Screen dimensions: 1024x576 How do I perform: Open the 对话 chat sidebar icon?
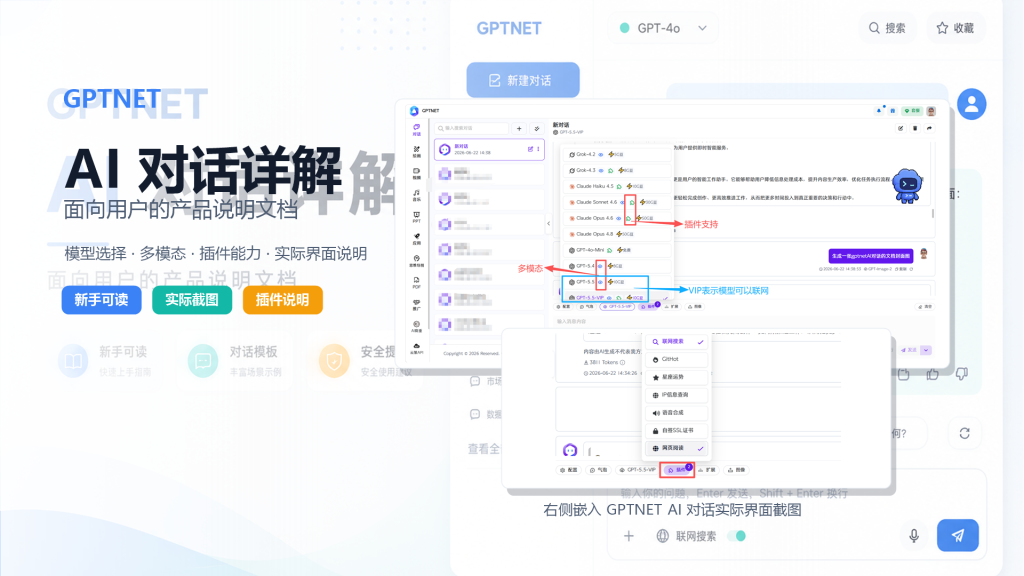click(x=417, y=129)
